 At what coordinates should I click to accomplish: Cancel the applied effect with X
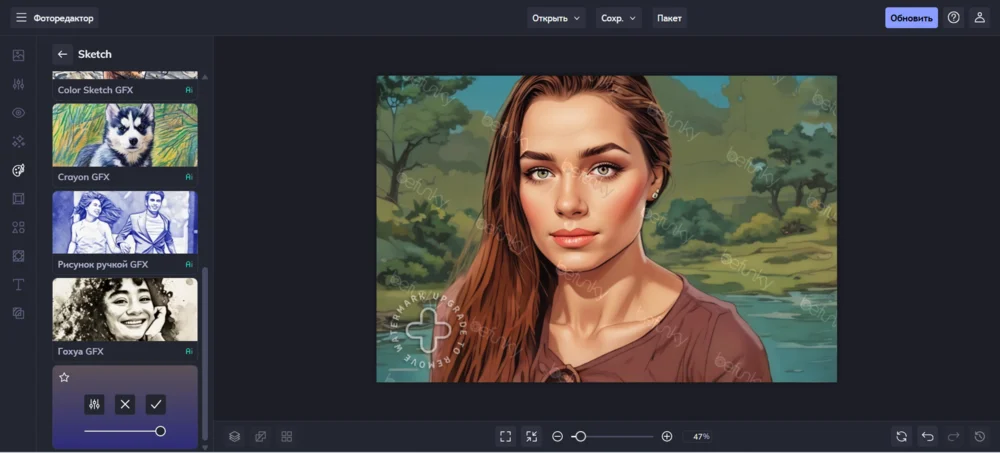pos(125,404)
